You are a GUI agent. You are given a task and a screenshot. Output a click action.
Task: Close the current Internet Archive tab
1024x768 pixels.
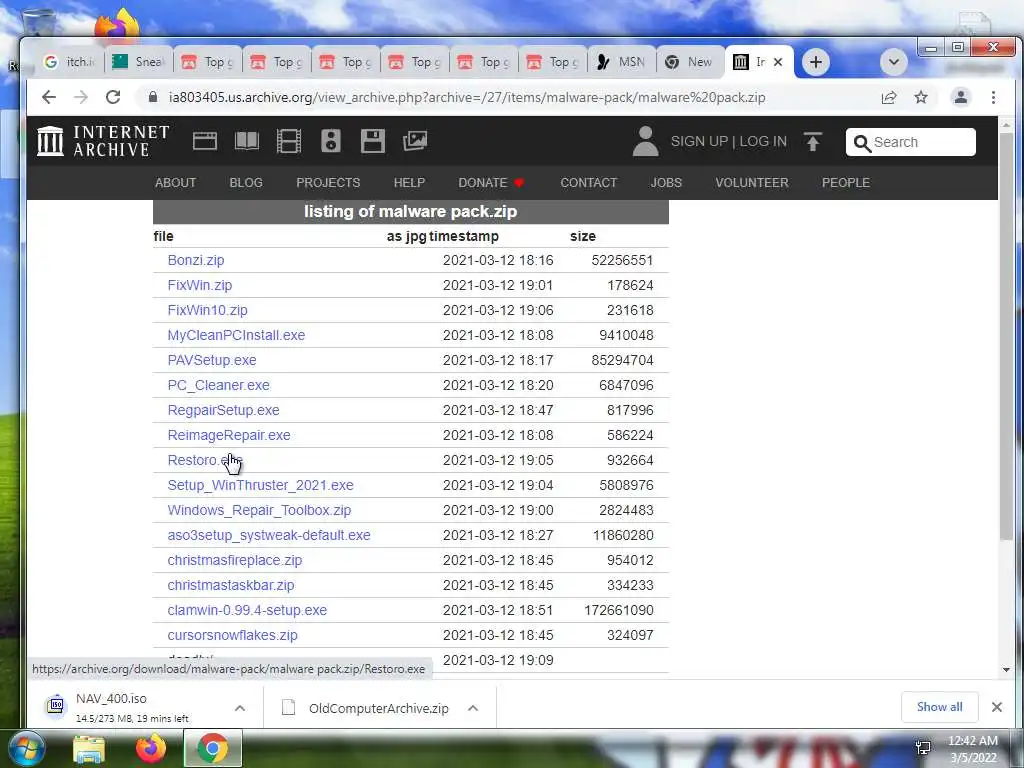coord(778,62)
